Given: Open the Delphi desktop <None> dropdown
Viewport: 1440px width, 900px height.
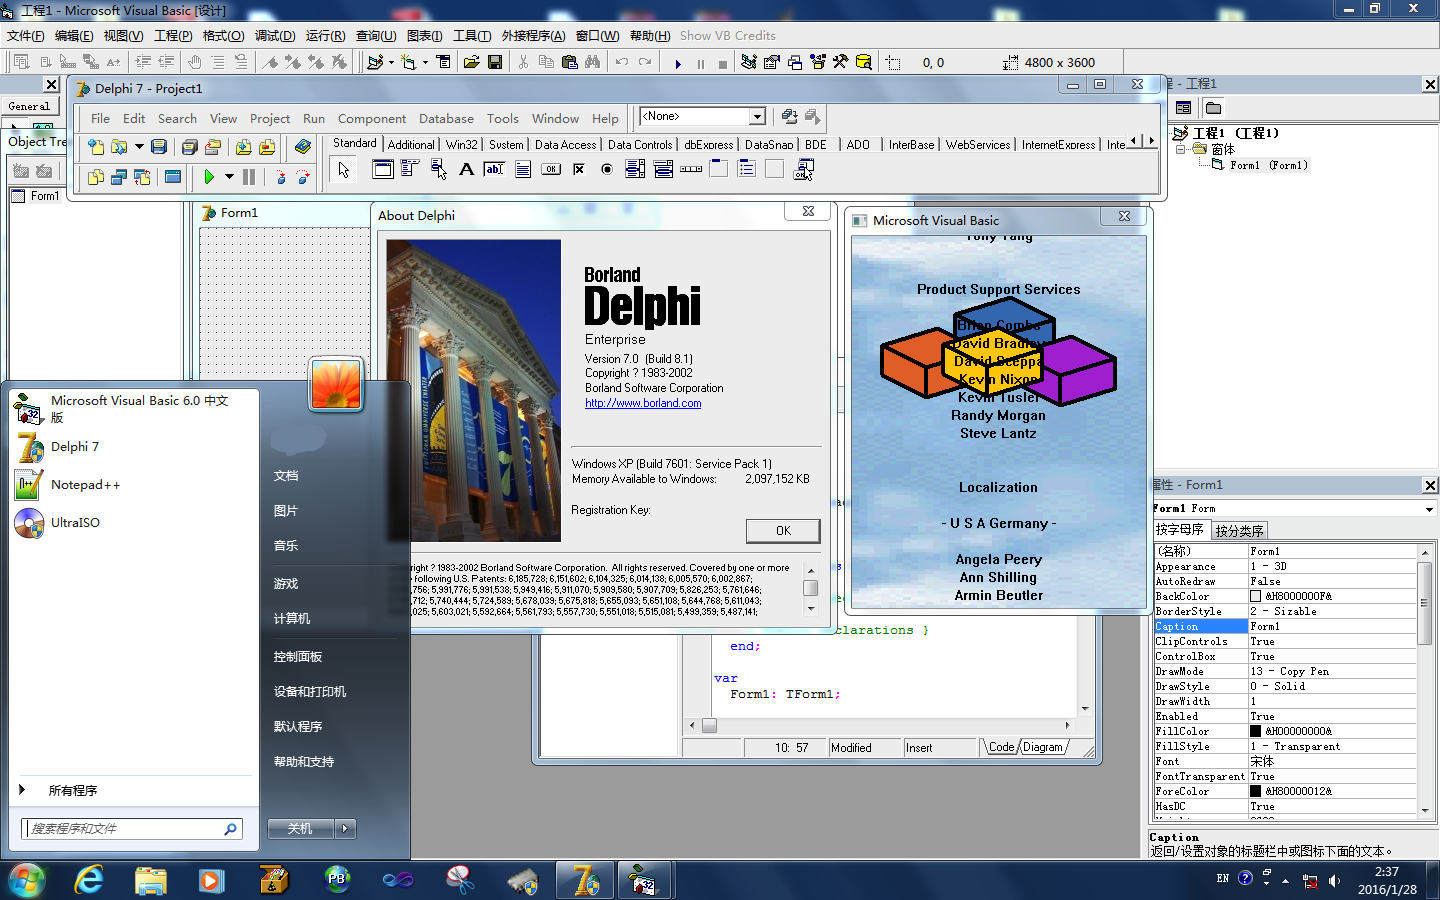Looking at the screenshot, I should [757, 117].
